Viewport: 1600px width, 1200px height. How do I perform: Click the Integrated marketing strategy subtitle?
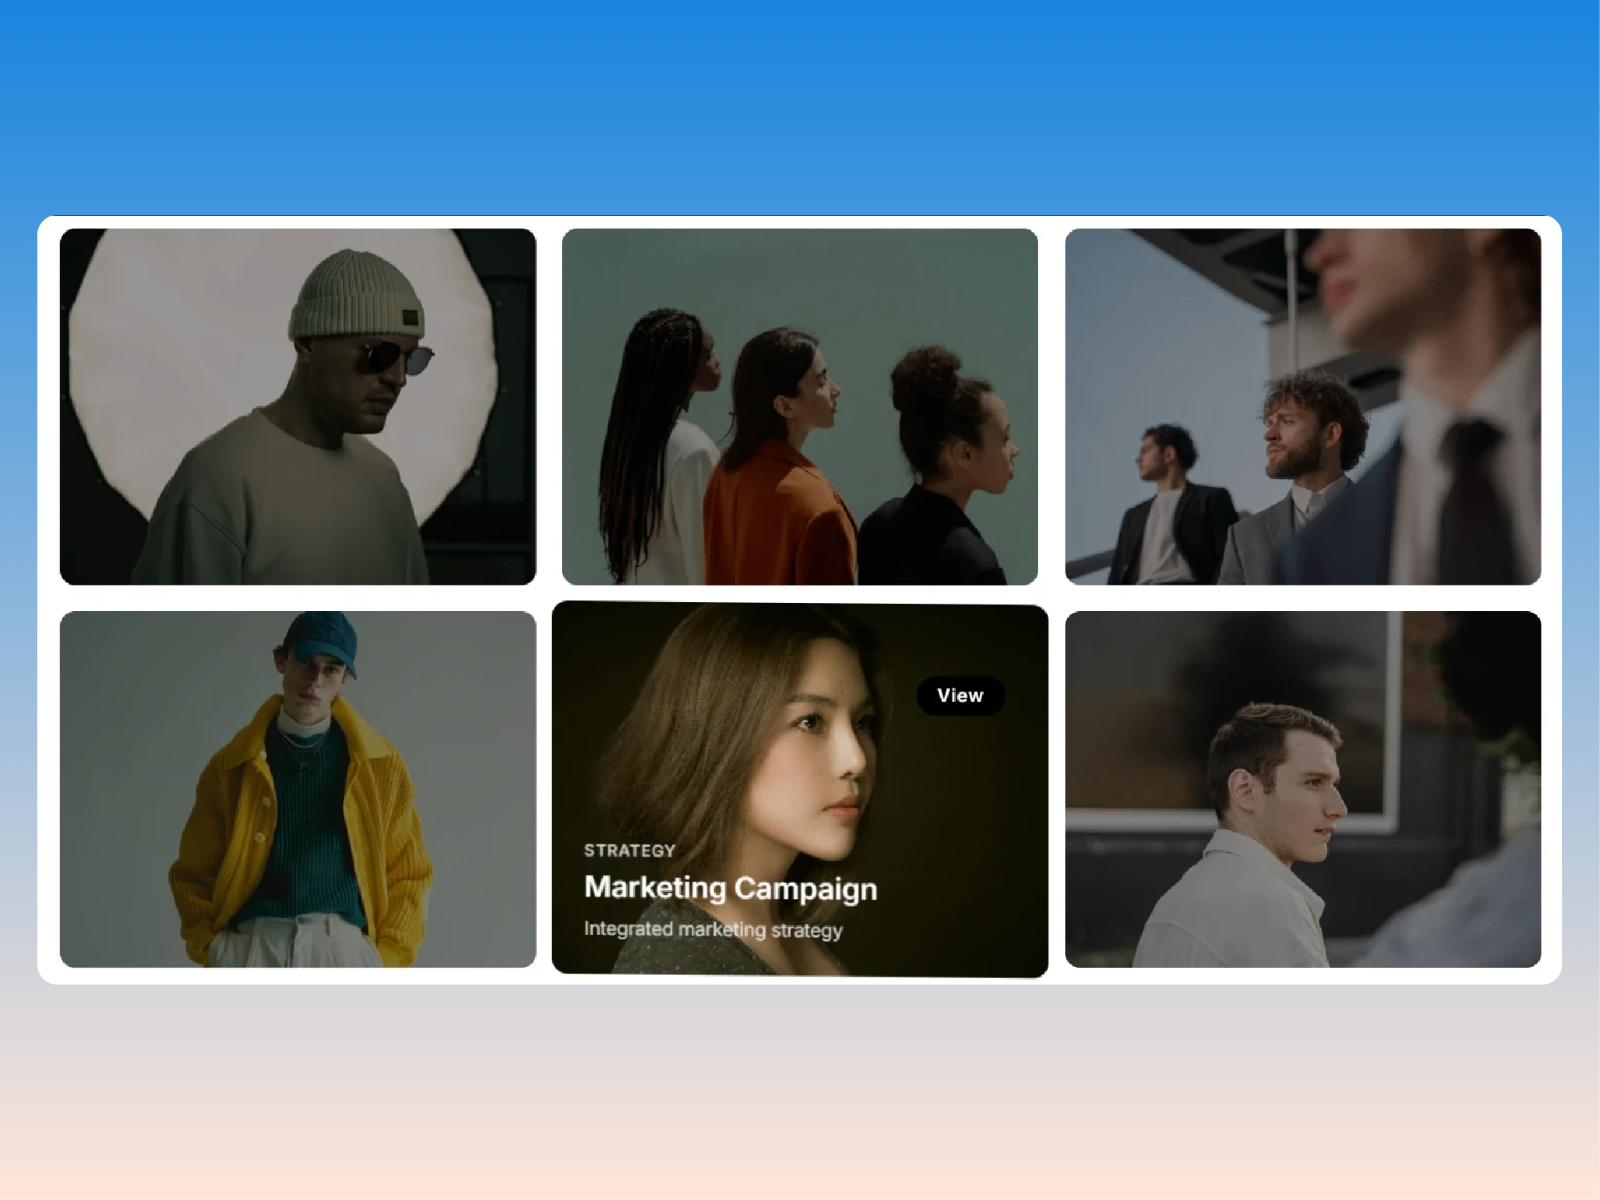coord(713,929)
